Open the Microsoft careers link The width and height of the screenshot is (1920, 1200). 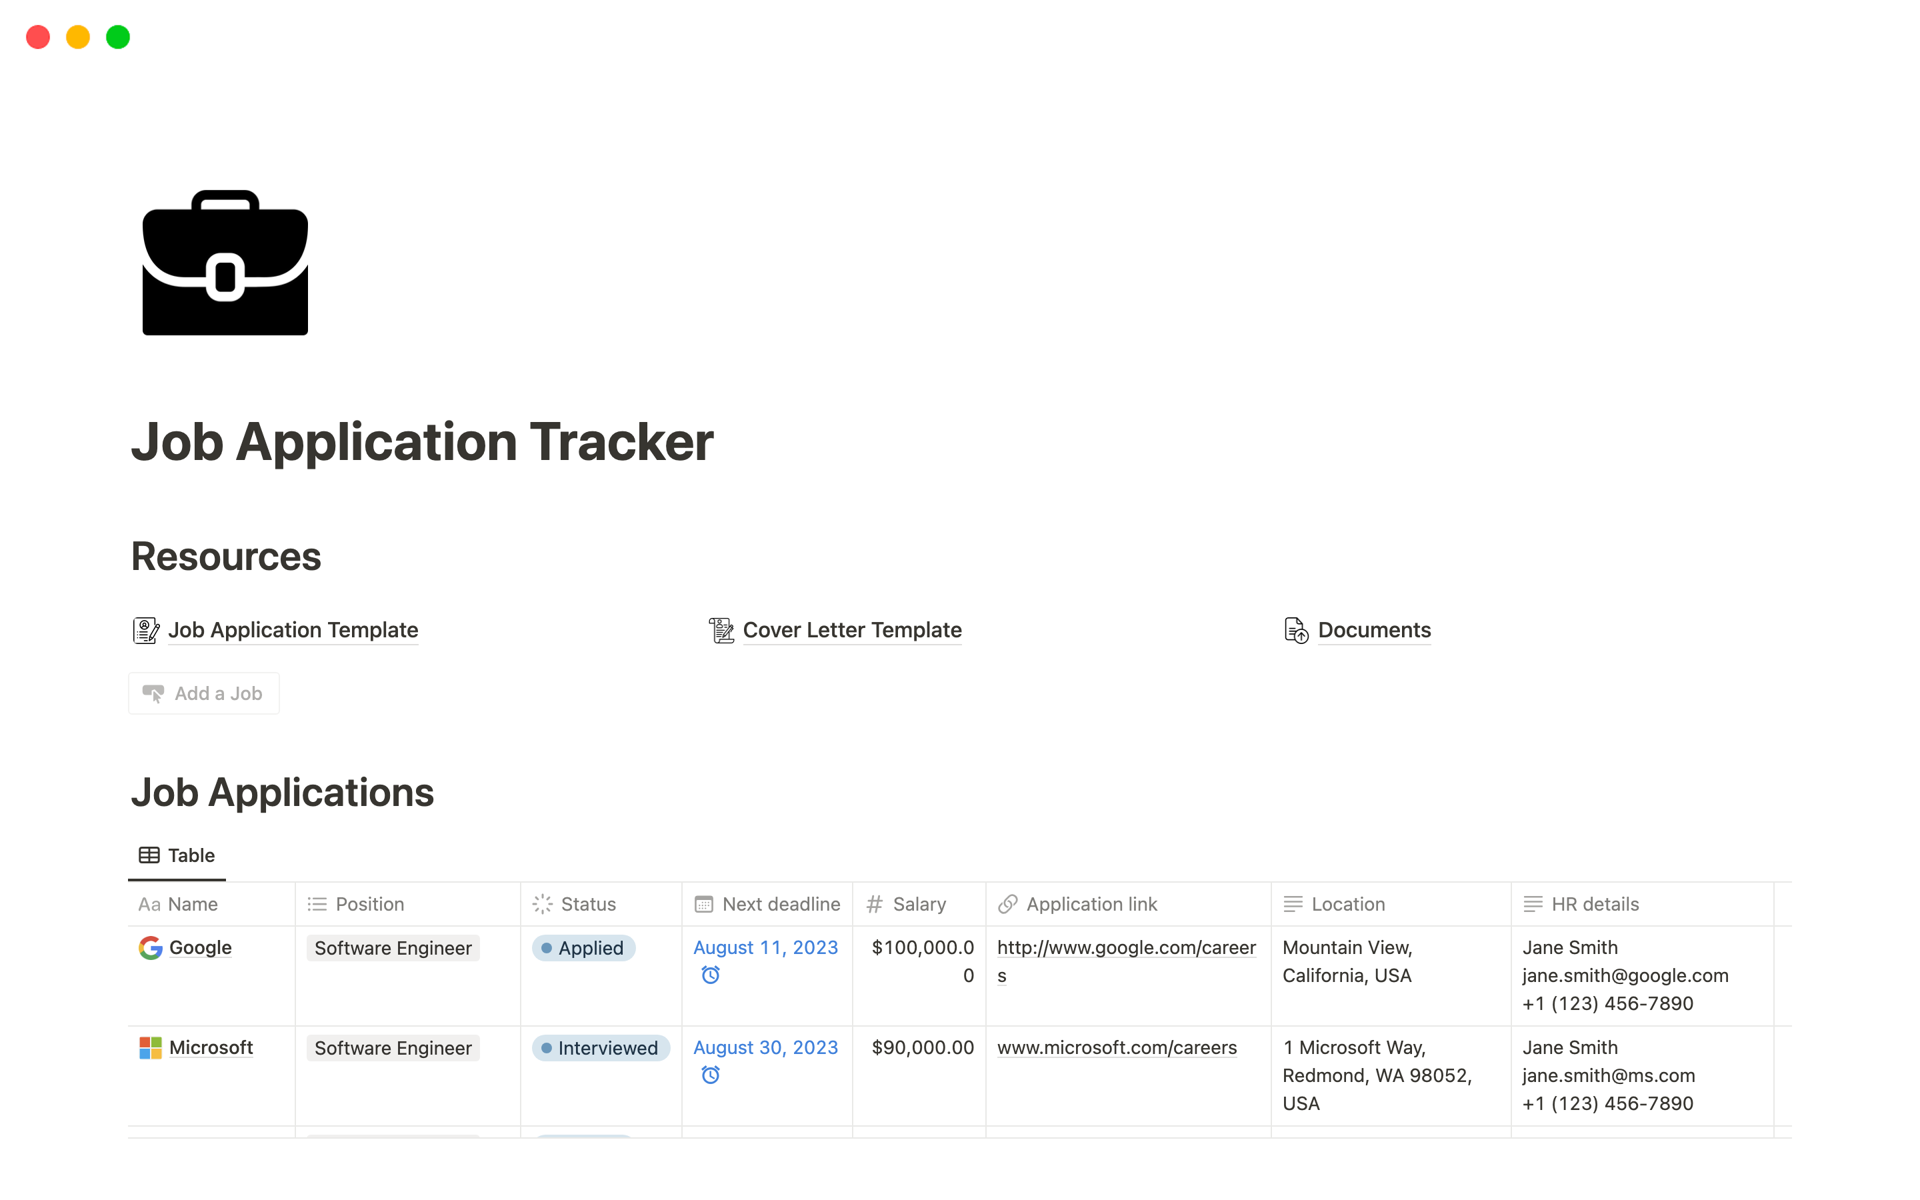(x=1116, y=1048)
